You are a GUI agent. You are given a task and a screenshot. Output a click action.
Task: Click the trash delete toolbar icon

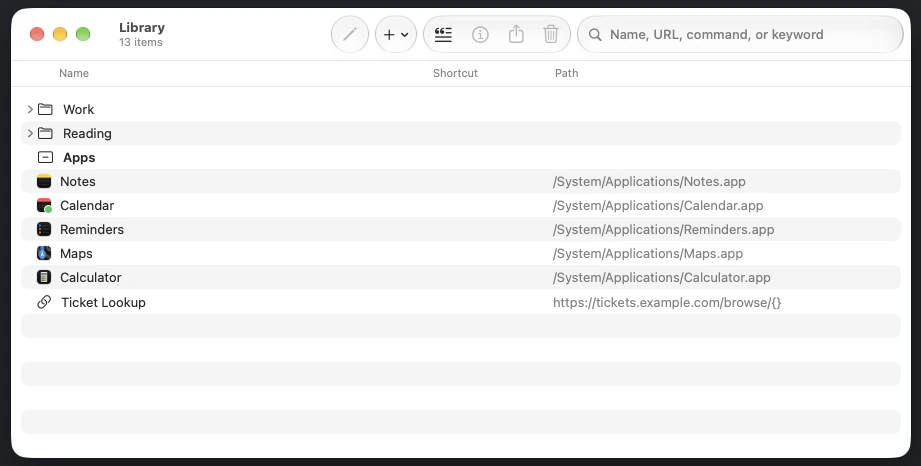[x=551, y=34]
